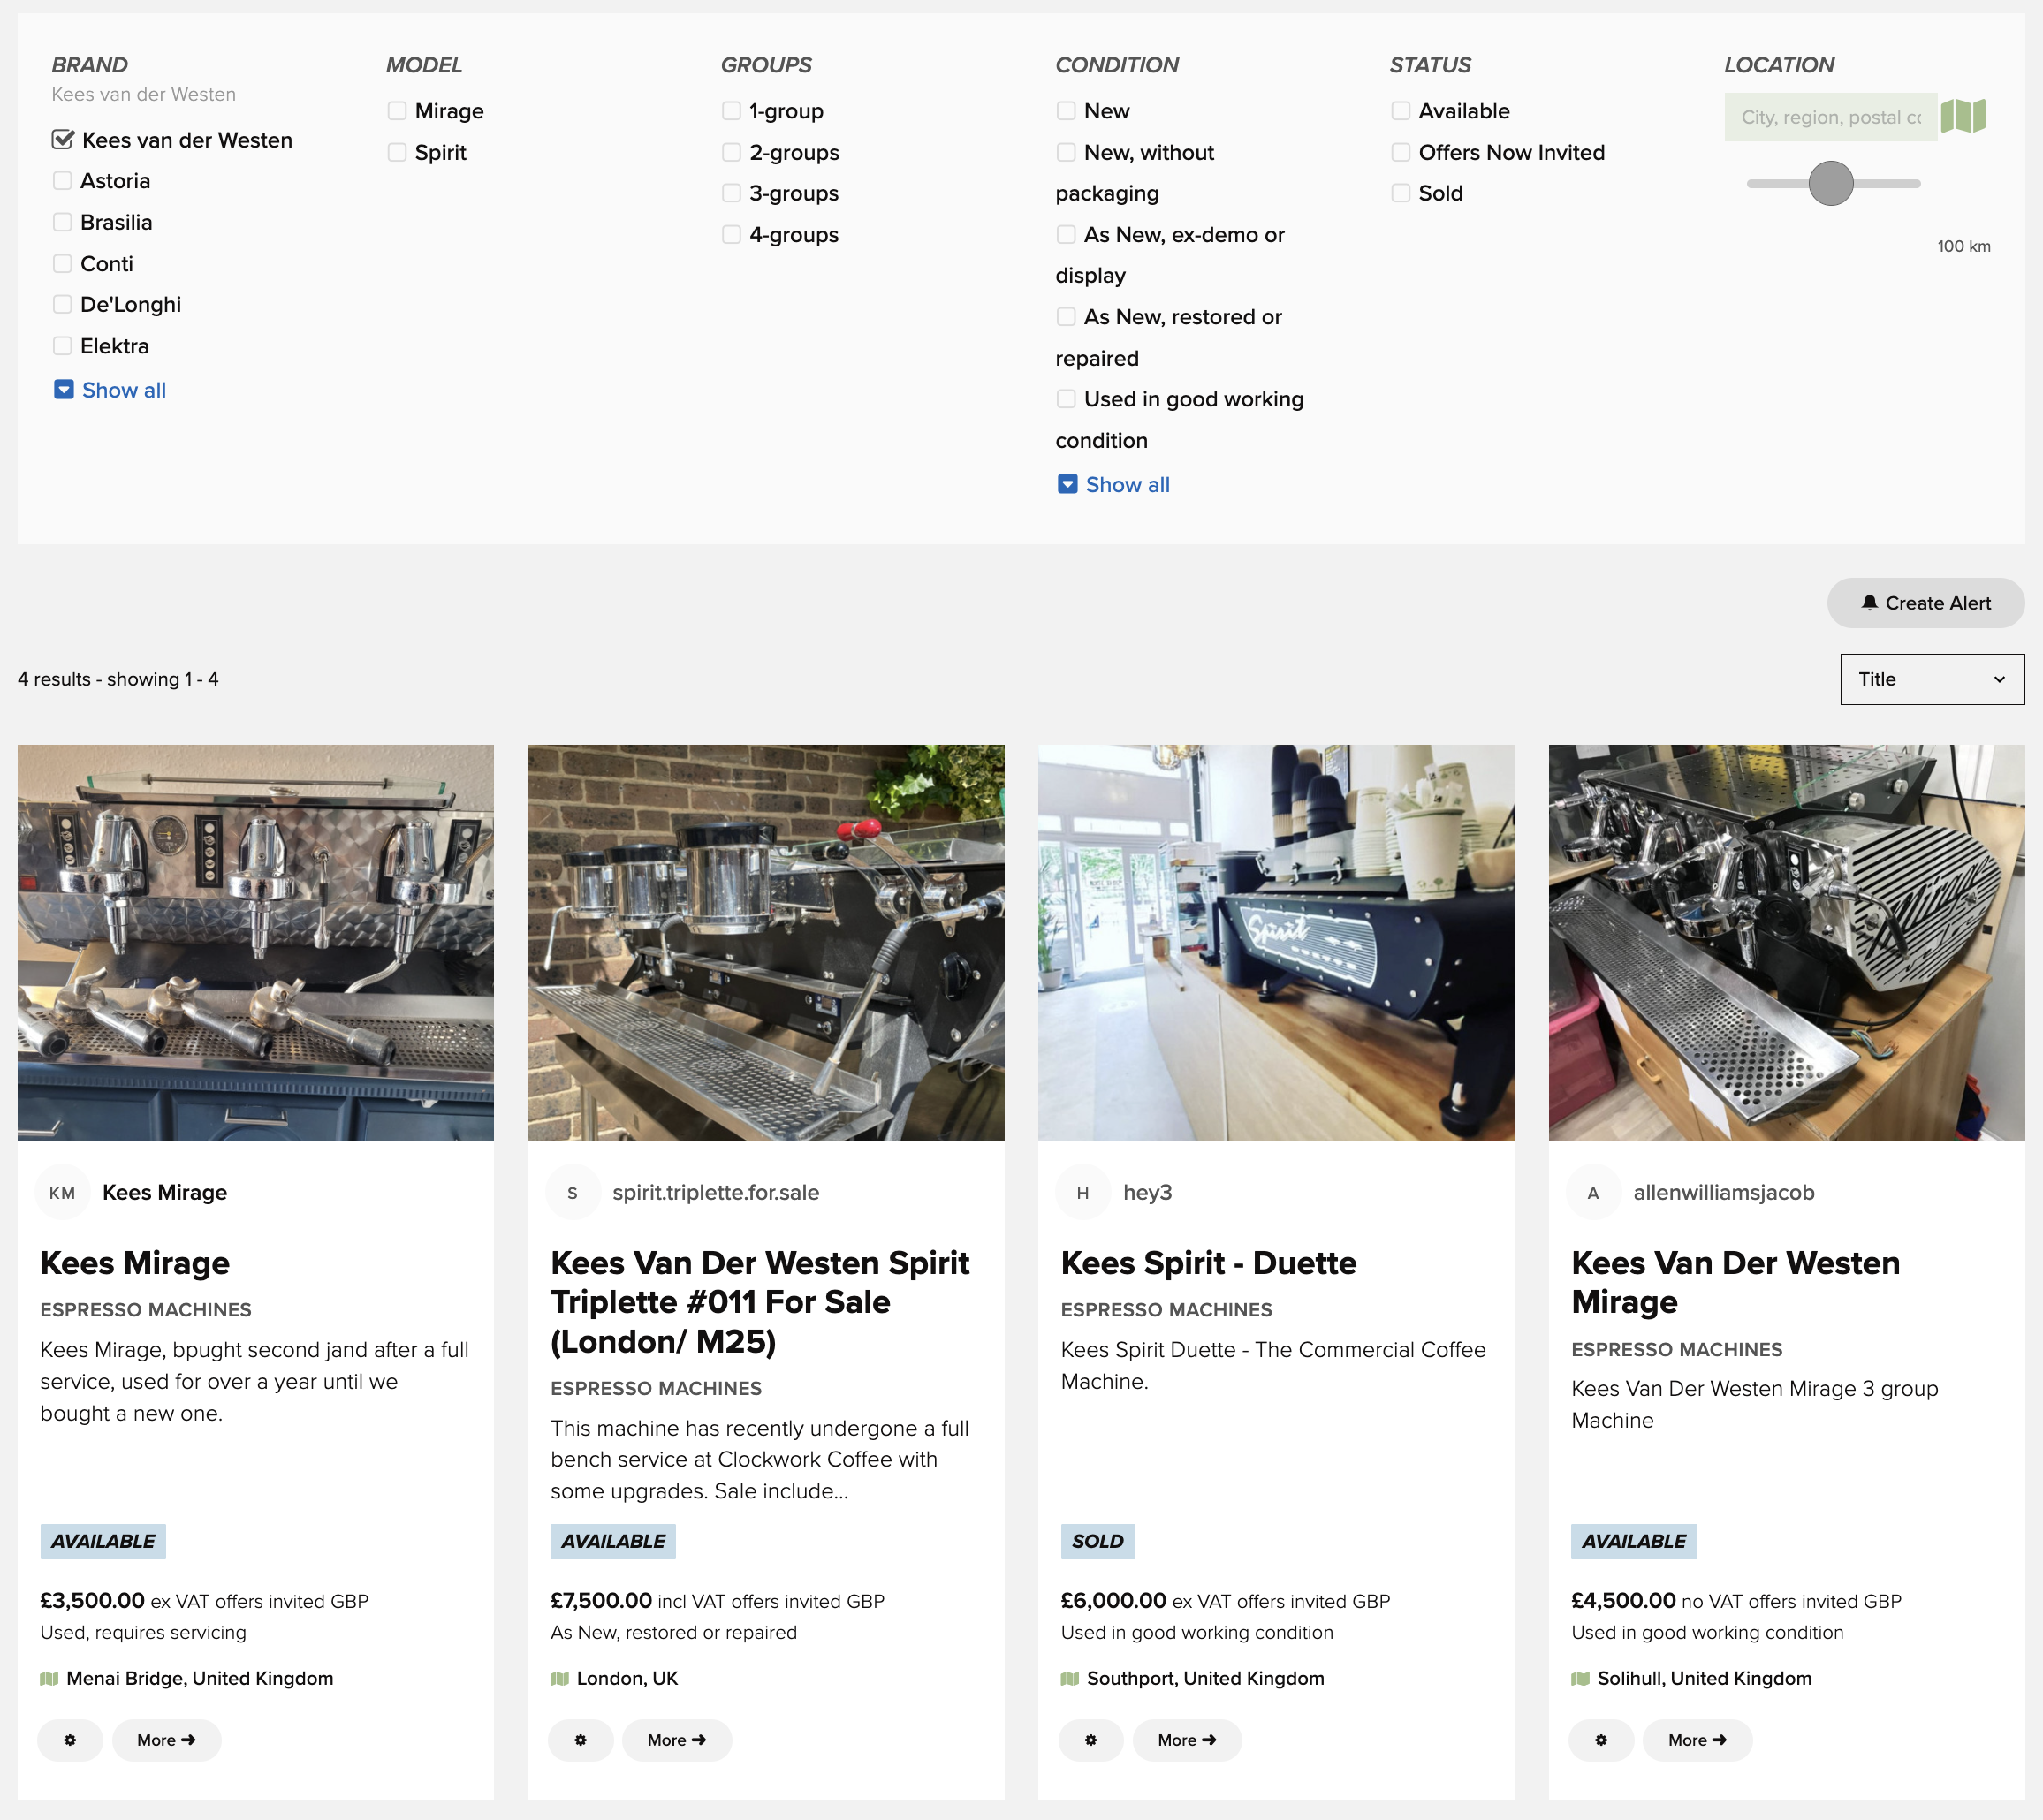2043x1820 pixels.
Task: Click the map icon beside location field
Action: [1962, 116]
